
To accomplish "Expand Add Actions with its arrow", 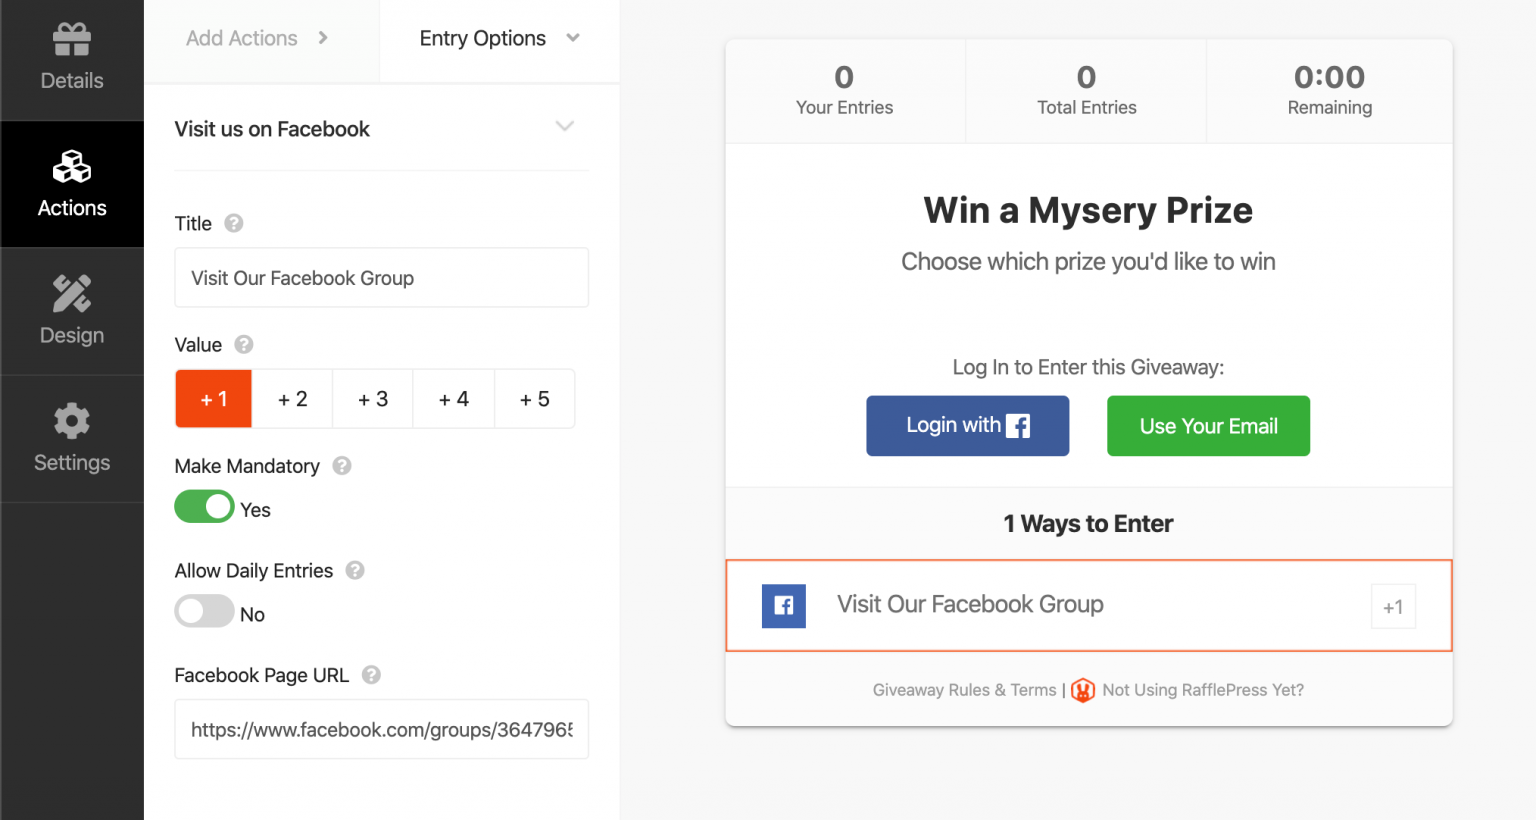I will tap(322, 37).
